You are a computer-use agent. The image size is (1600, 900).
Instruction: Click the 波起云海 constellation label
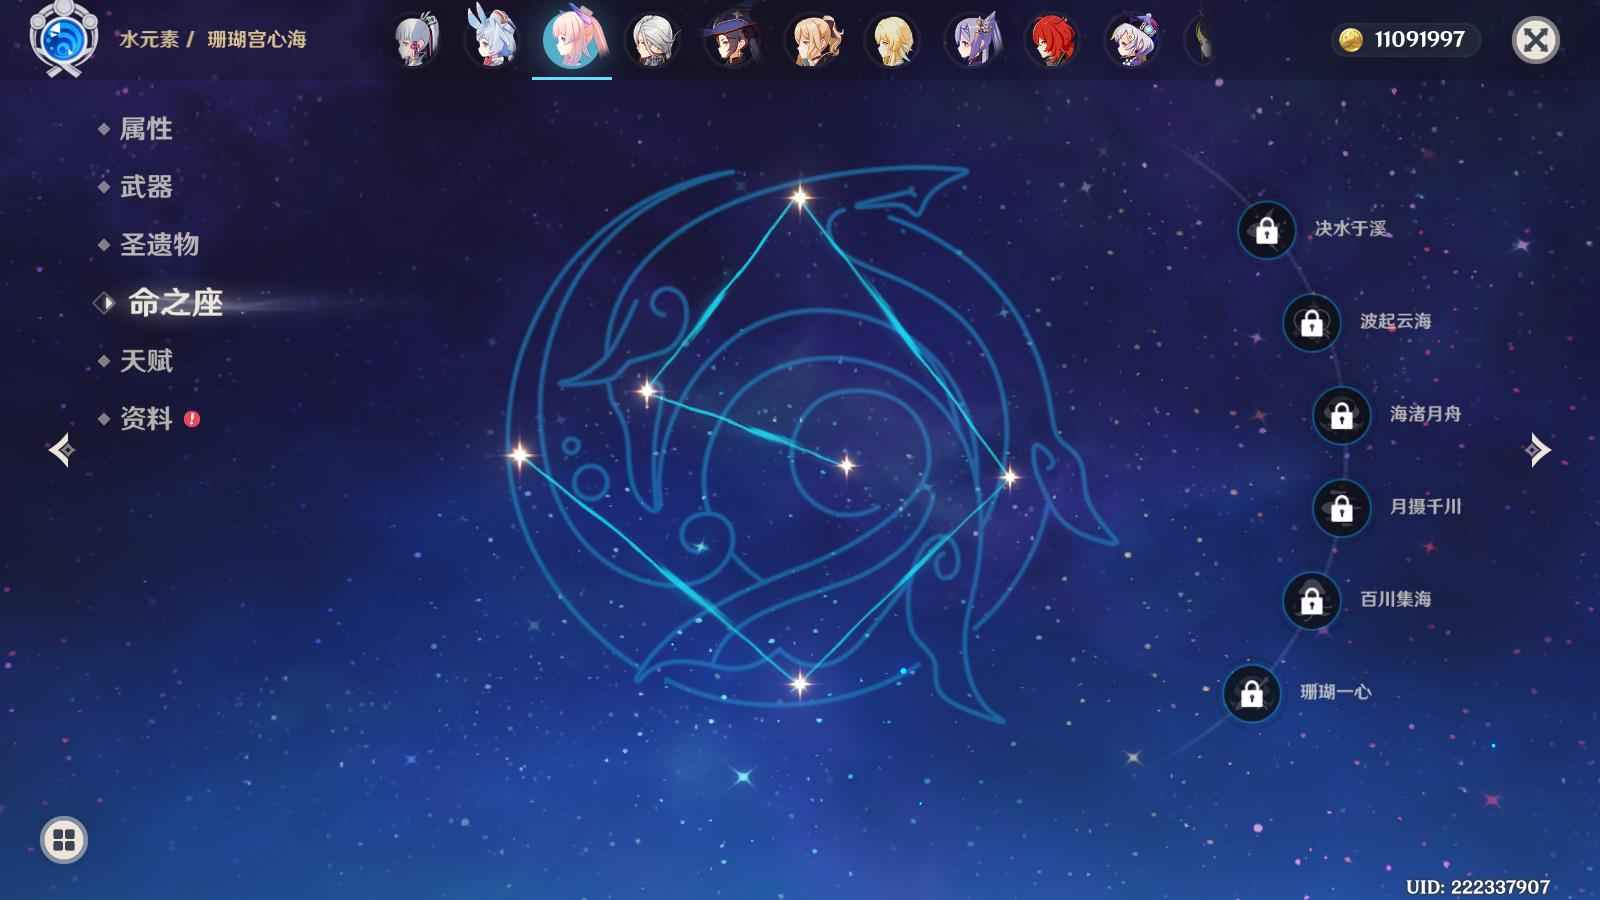tap(1396, 321)
